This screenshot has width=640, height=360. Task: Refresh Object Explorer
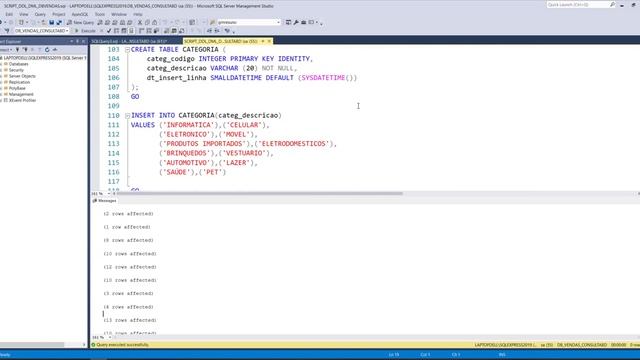point(47,50)
